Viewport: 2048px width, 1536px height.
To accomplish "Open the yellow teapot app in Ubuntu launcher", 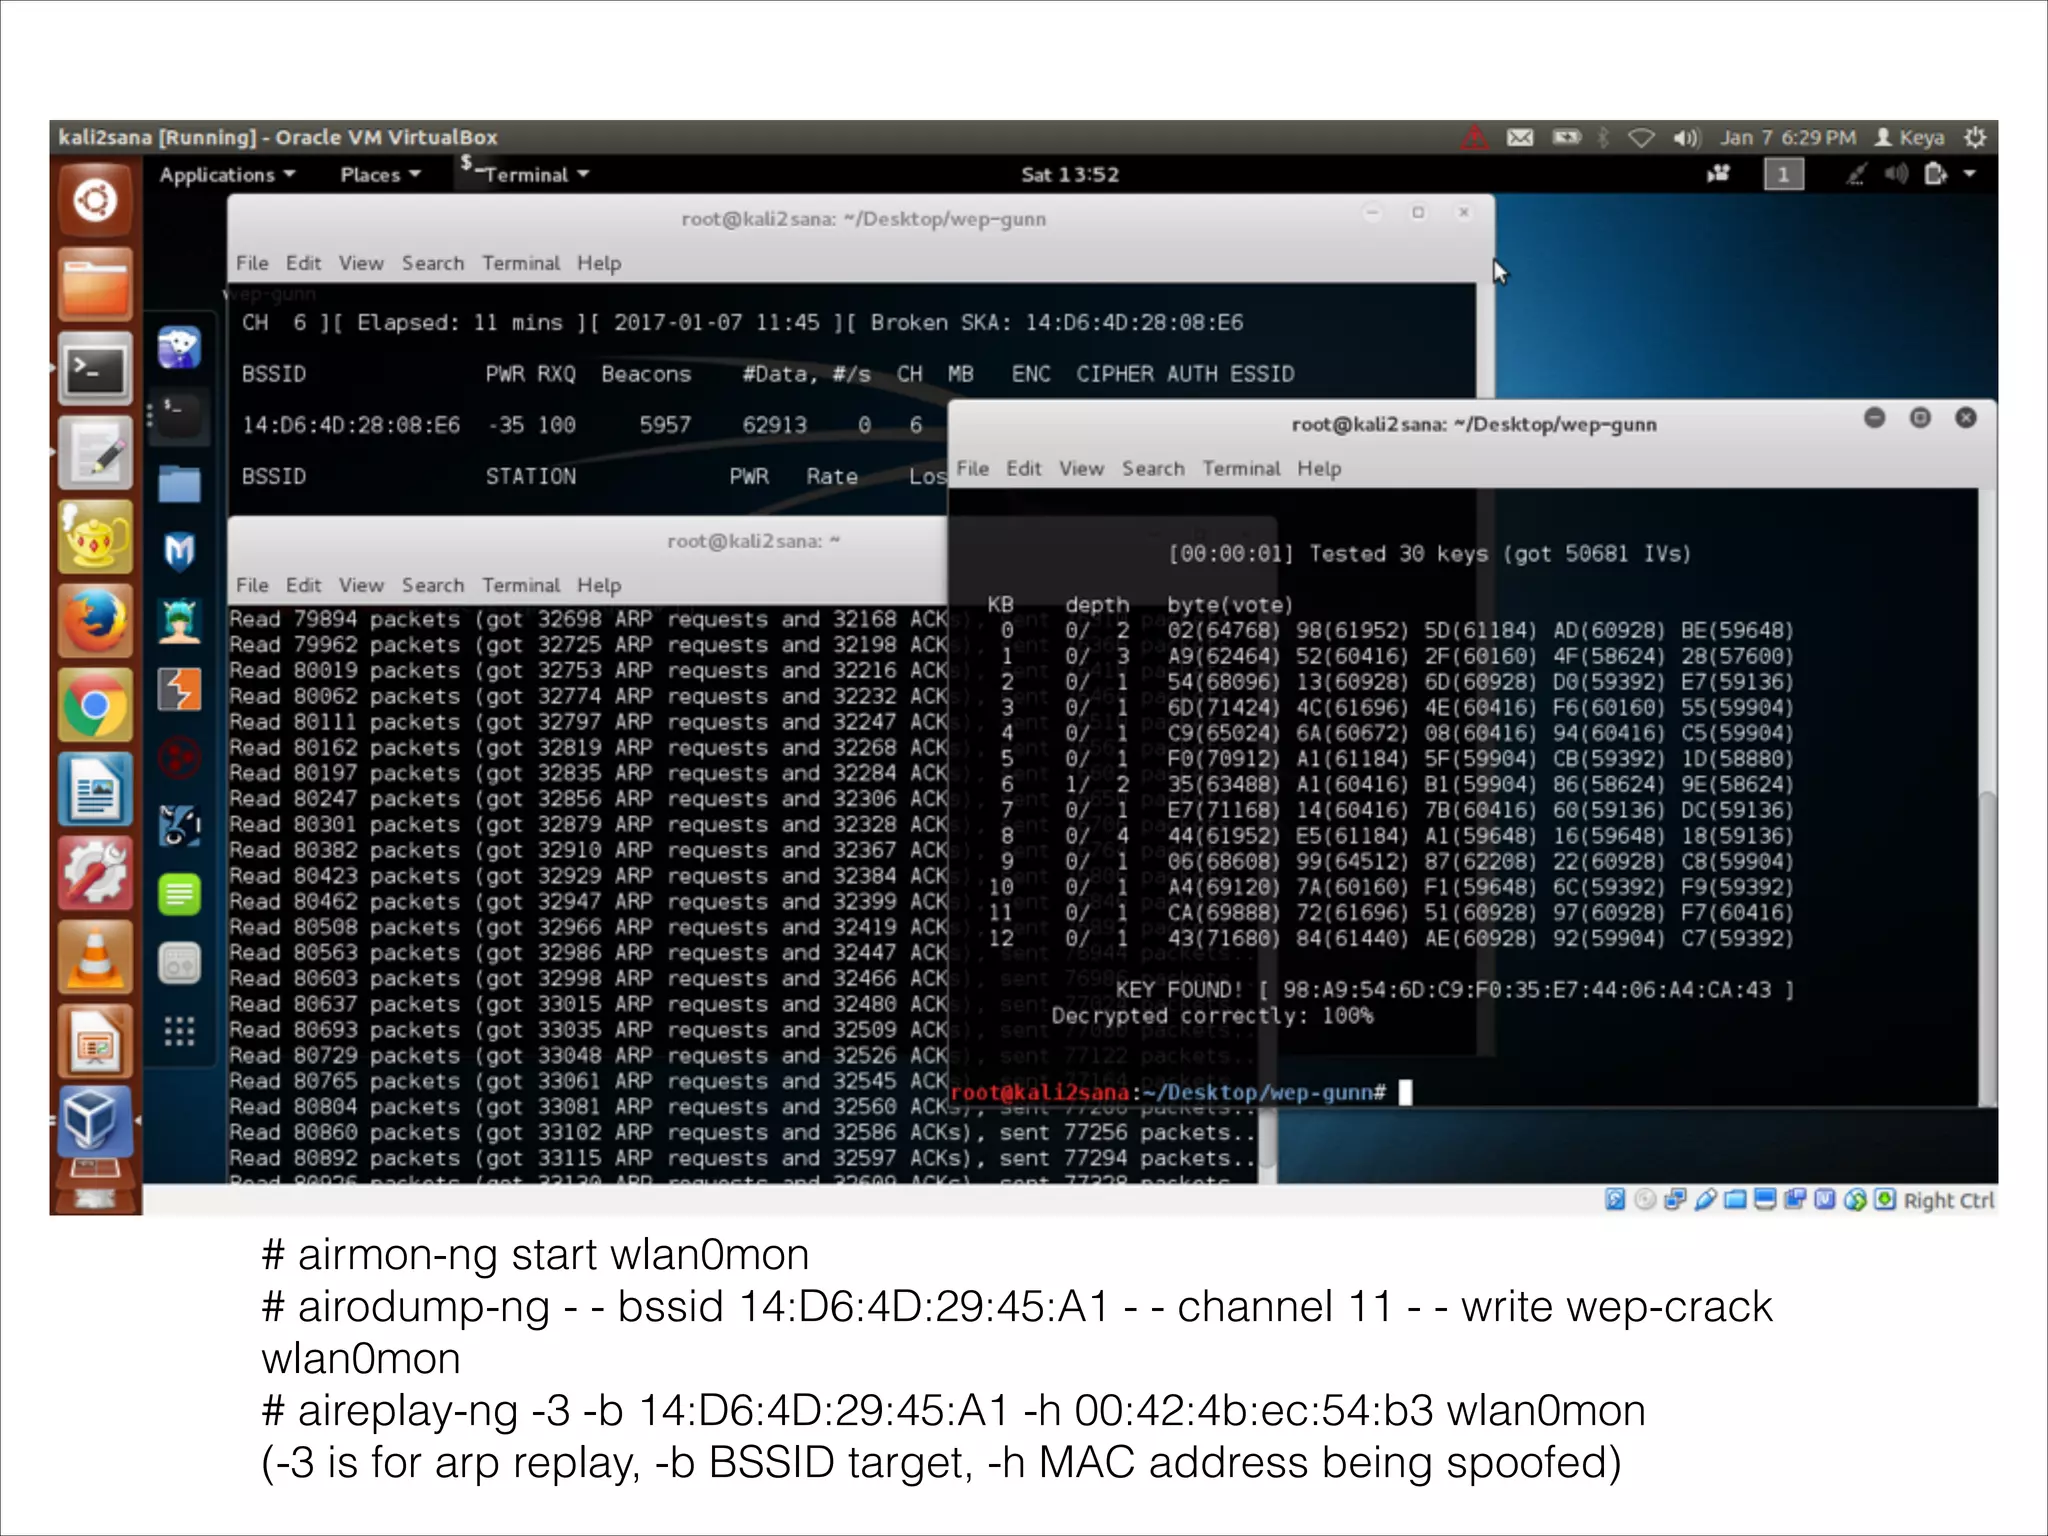I will click(x=95, y=537).
